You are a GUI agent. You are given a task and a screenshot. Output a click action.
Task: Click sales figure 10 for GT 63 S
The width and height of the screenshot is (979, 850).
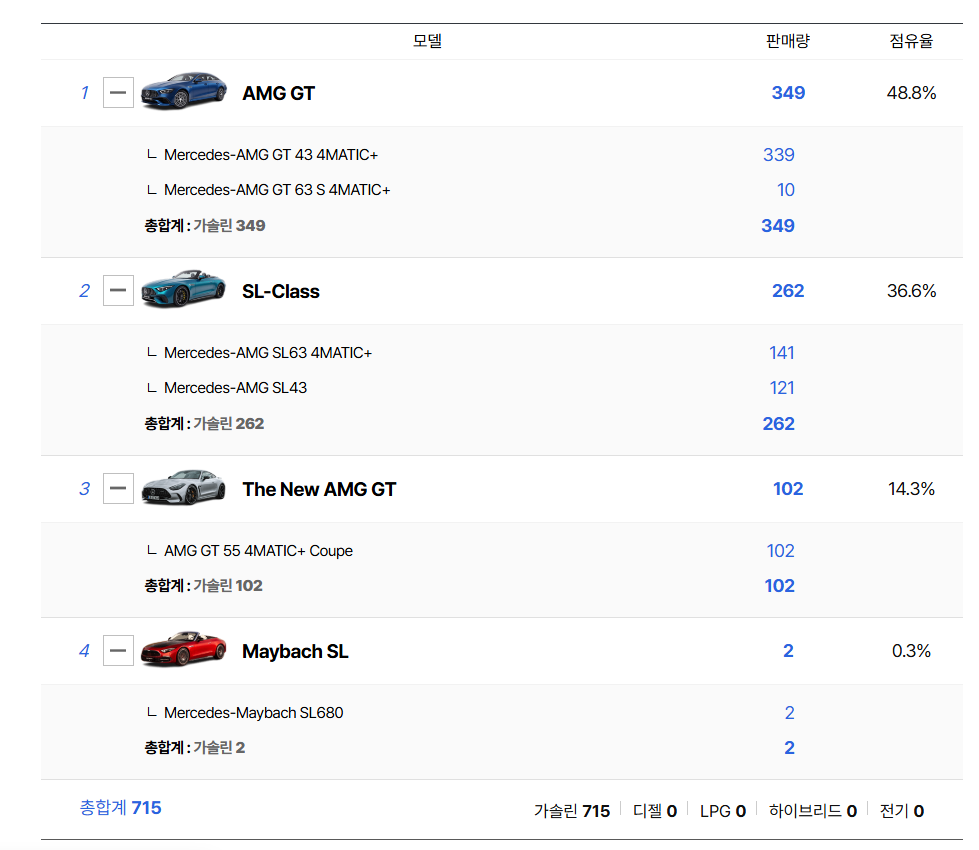[x=785, y=190]
